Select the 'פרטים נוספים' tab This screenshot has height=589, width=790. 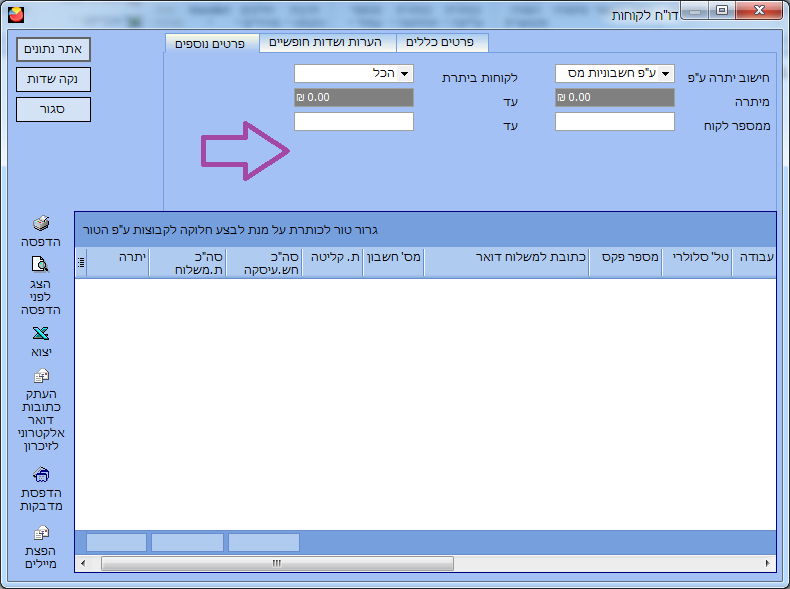(x=211, y=43)
